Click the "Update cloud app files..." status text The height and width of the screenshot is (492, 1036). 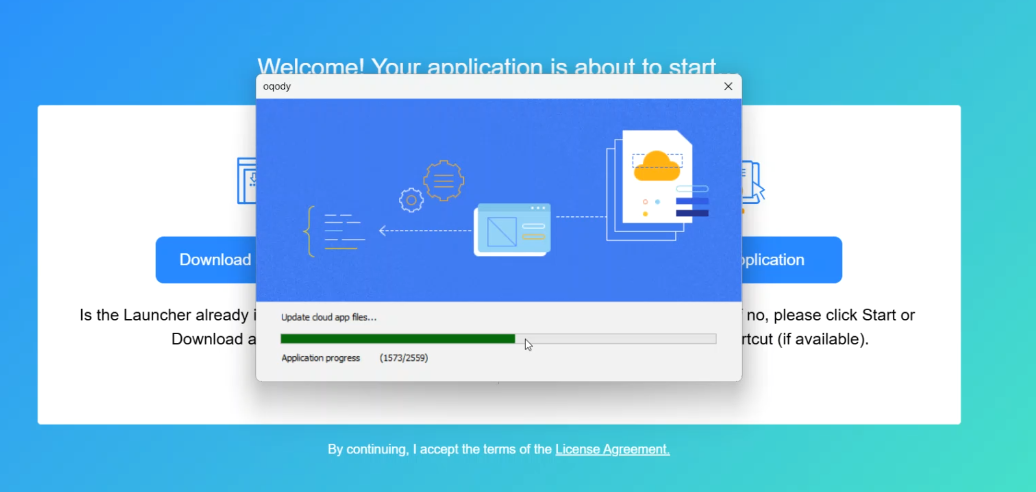(329, 317)
